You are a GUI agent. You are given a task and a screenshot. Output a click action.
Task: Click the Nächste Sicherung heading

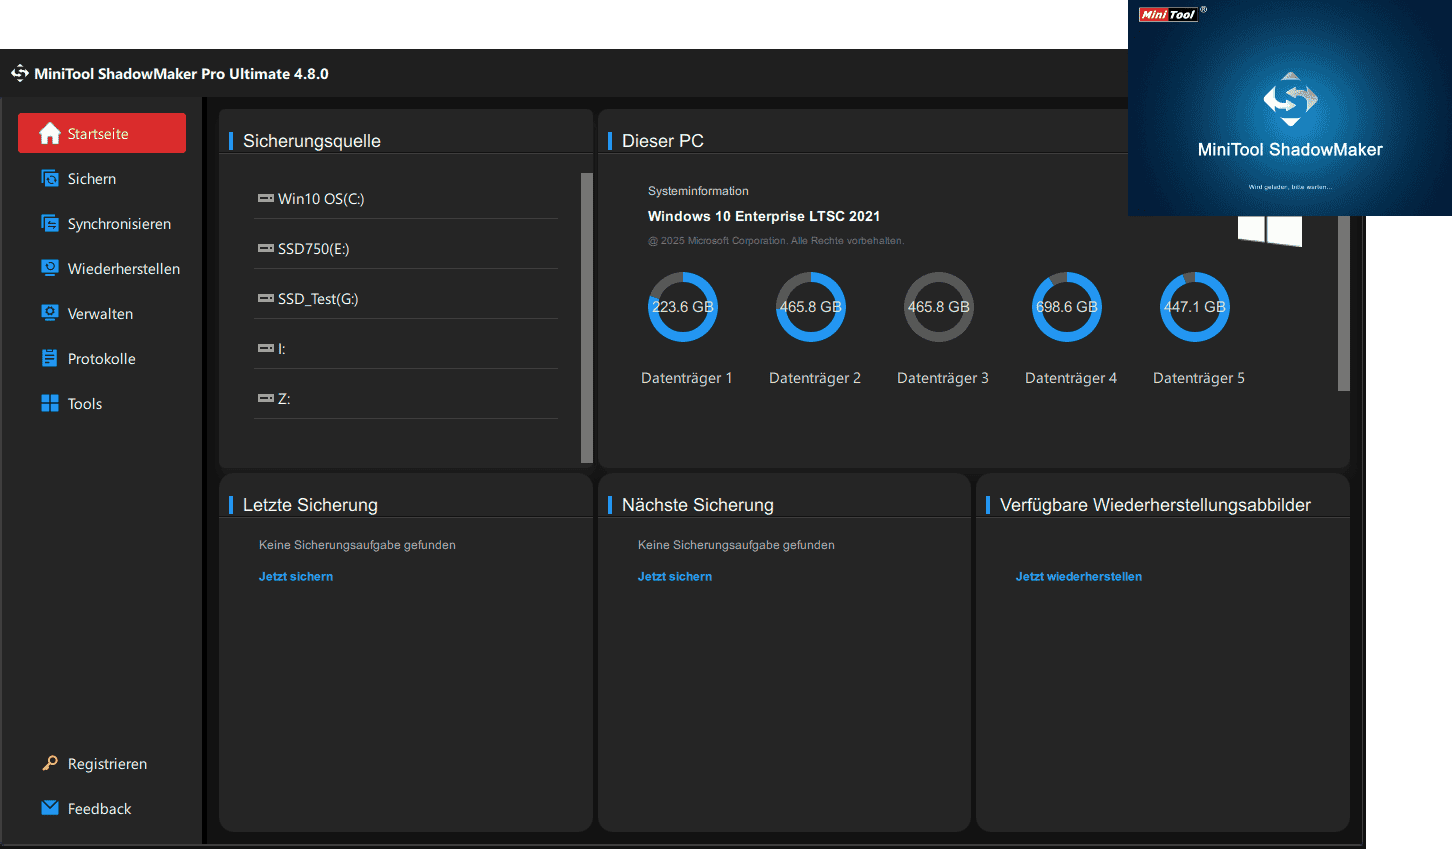tap(698, 505)
